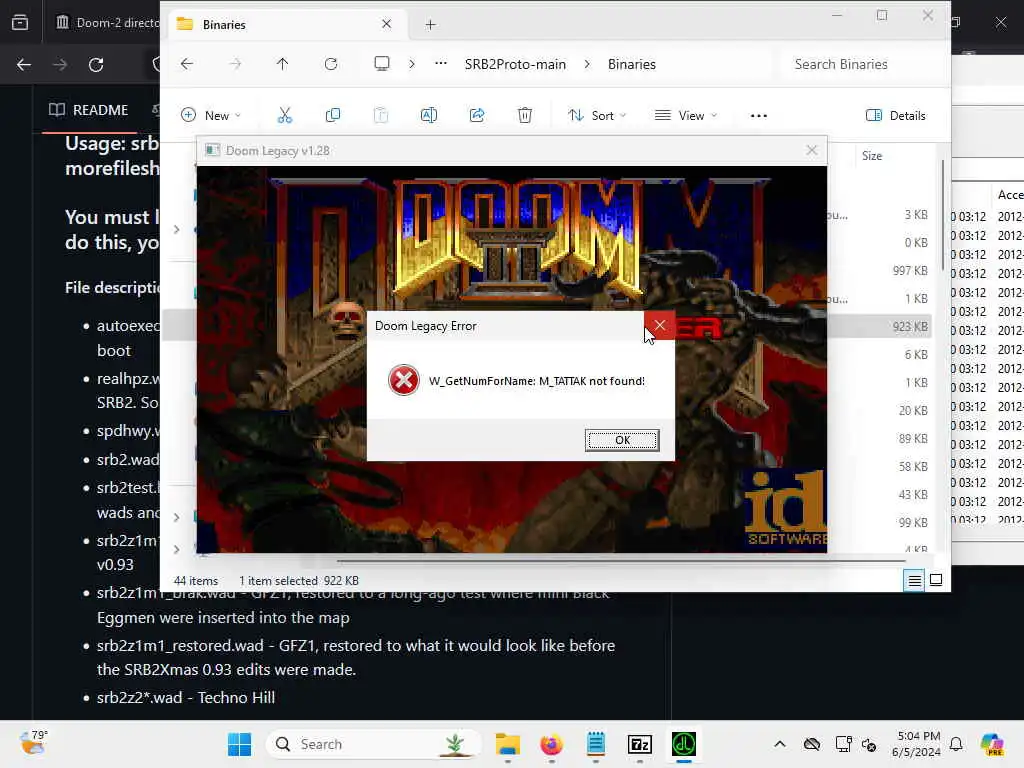Open the notification bell
1024x768 pixels.
[x=956, y=744]
